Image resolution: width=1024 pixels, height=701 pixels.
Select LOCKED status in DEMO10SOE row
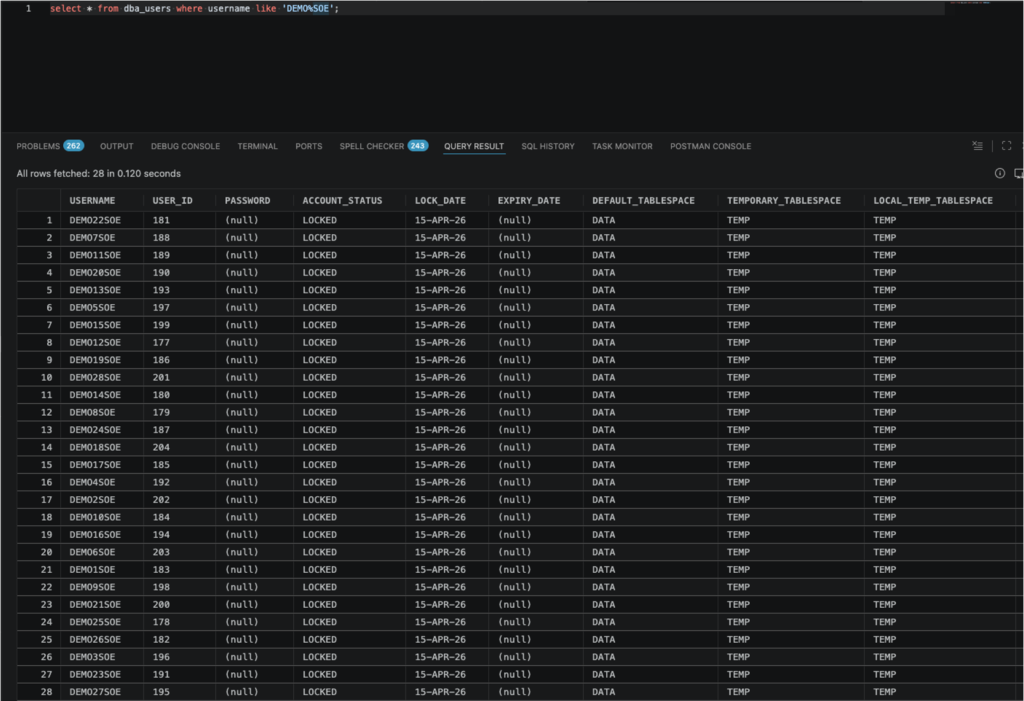click(349, 517)
